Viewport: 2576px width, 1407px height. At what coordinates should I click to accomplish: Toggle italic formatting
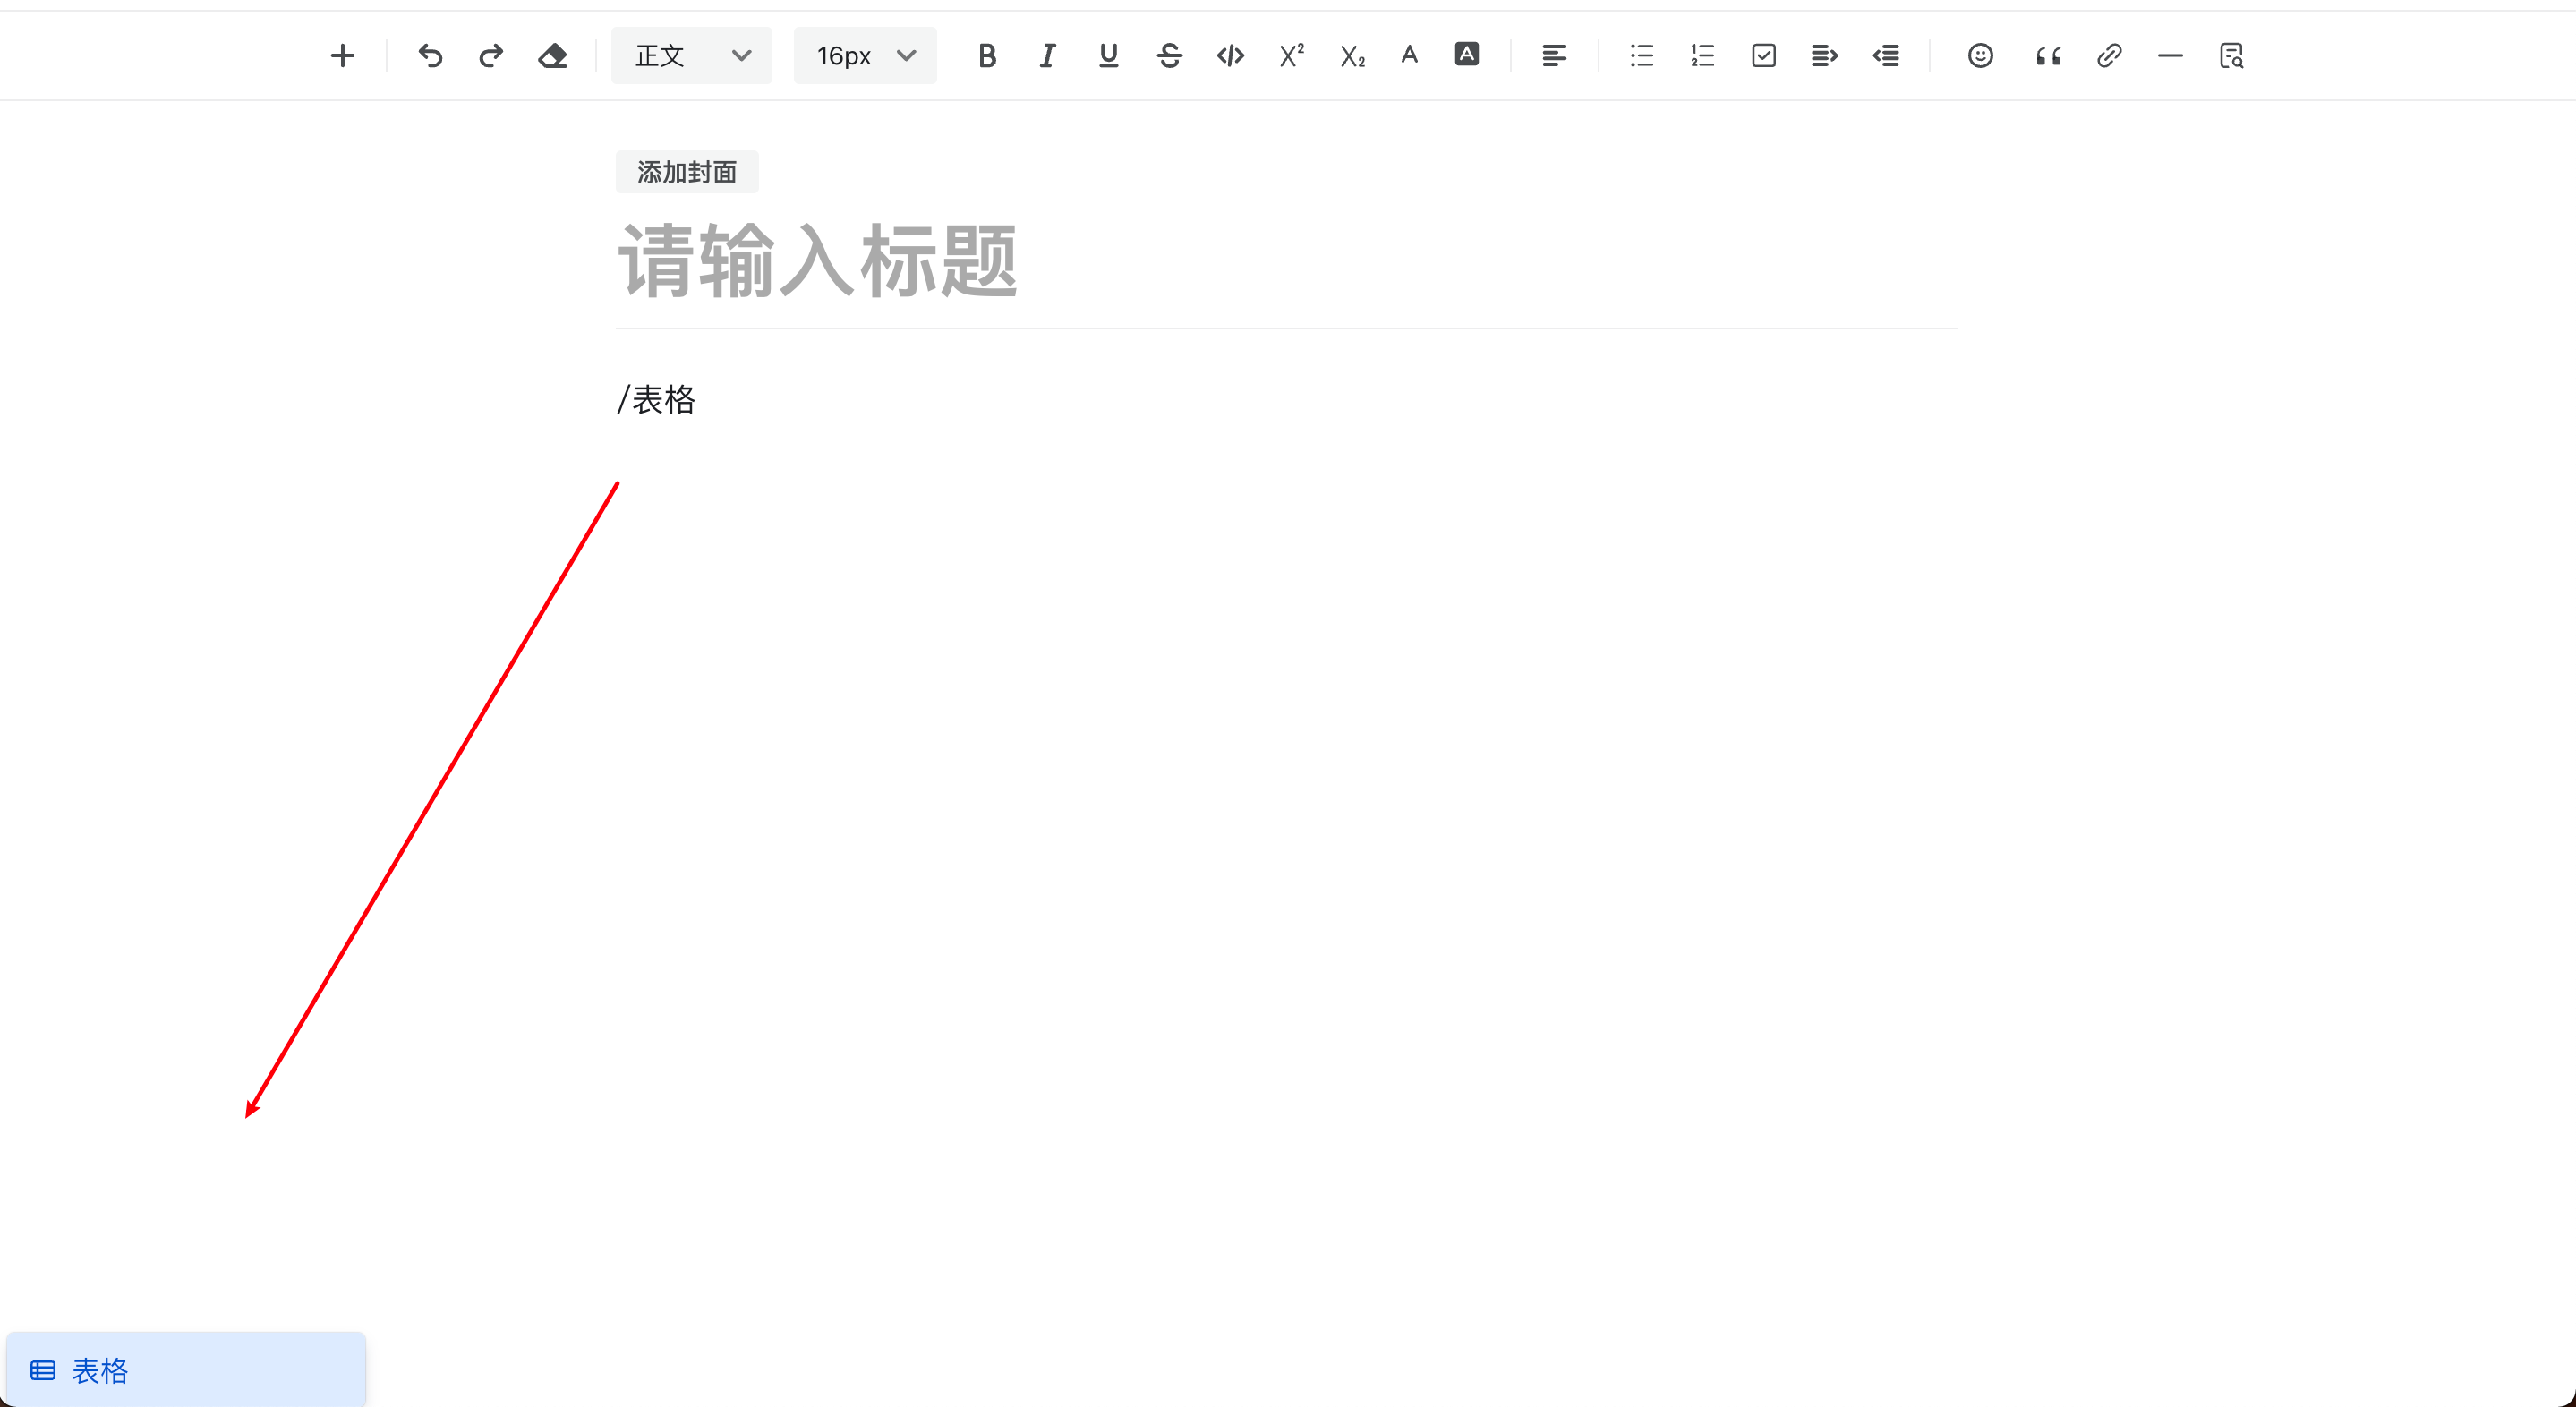(1046, 55)
